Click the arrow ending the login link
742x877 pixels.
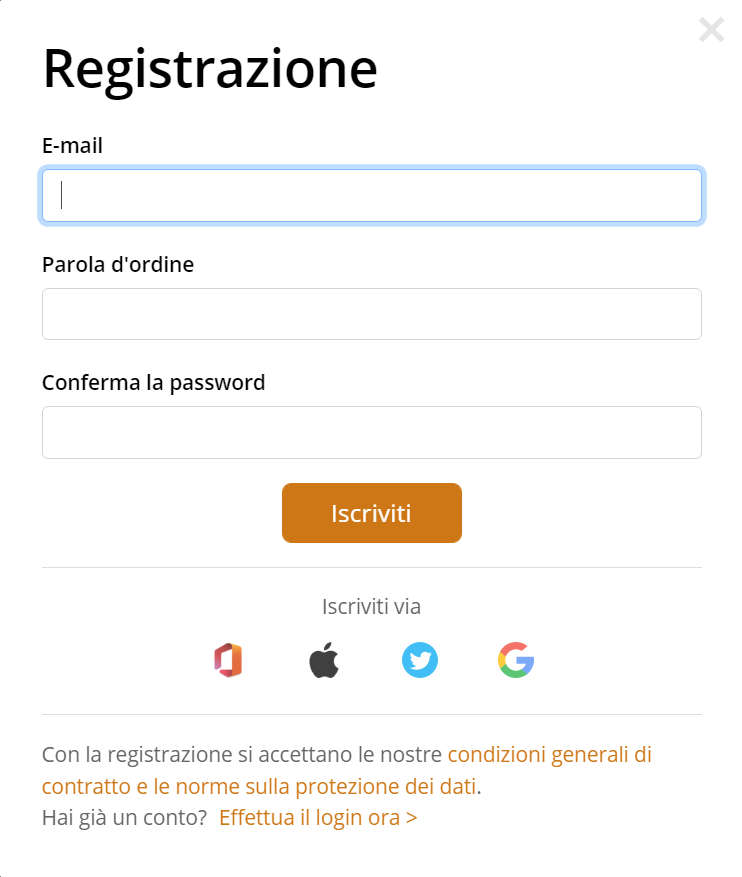(412, 818)
